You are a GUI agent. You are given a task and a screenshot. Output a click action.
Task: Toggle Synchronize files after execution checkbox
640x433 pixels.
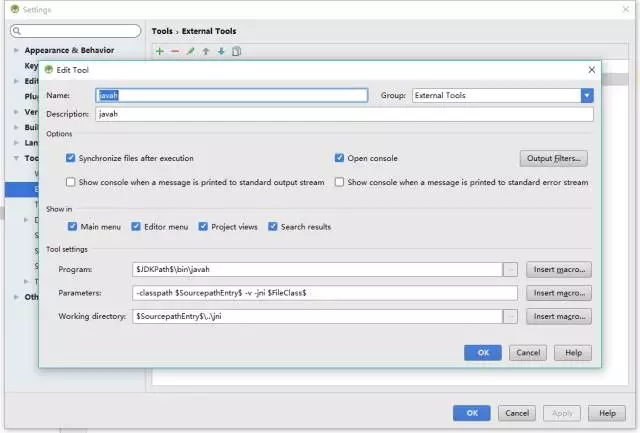click(x=71, y=158)
